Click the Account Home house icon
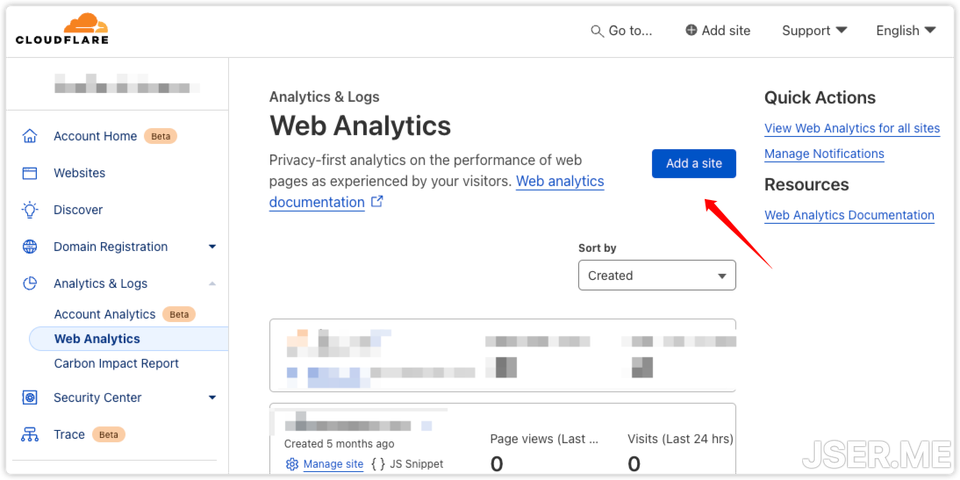The height and width of the screenshot is (480, 960). coord(30,136)
